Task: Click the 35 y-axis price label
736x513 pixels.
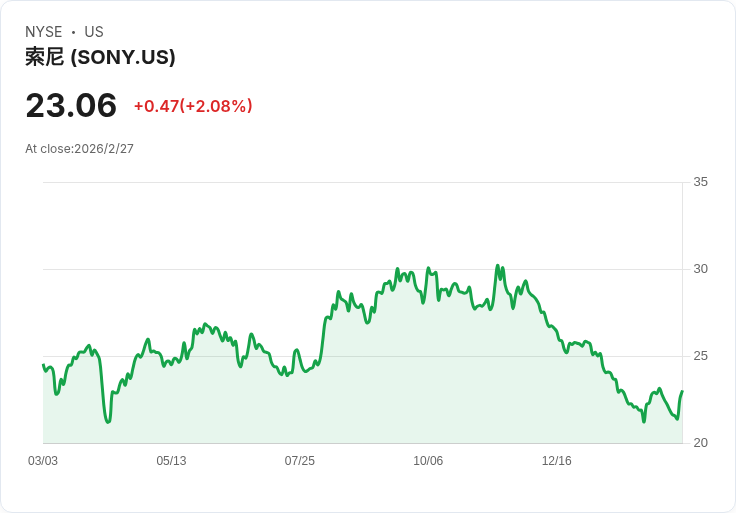Action: coord(700,182)
